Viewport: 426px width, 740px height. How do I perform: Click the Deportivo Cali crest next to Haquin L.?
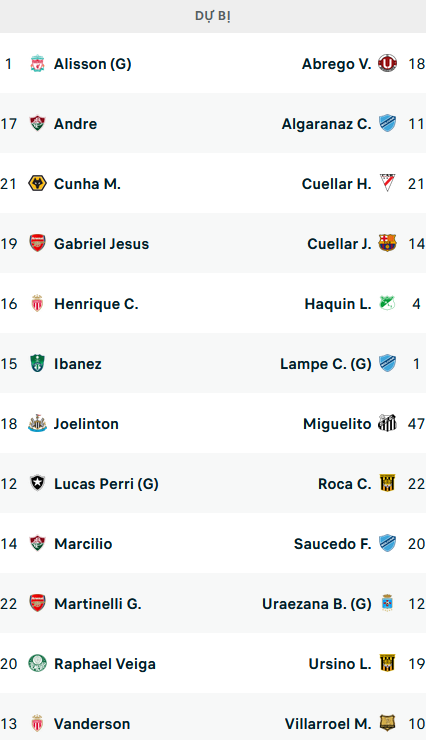tap(387, 303)
